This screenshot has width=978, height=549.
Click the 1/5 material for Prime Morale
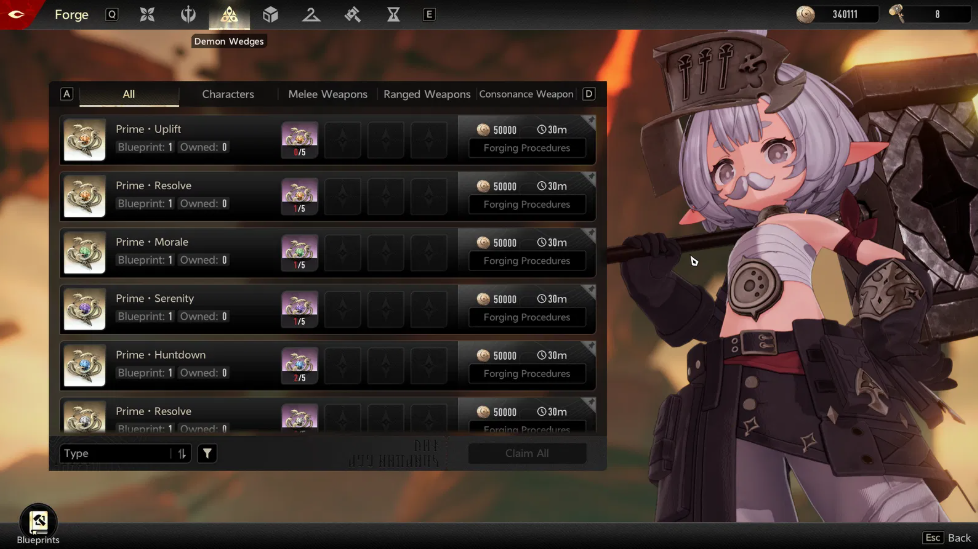299,253
